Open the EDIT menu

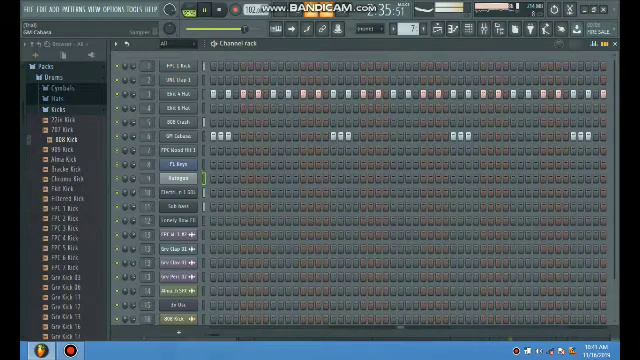pyautogui.click(x=42, y=9)
